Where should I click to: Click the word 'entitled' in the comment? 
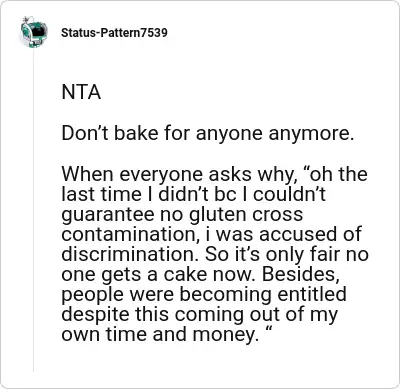click(x=312, y=294)
